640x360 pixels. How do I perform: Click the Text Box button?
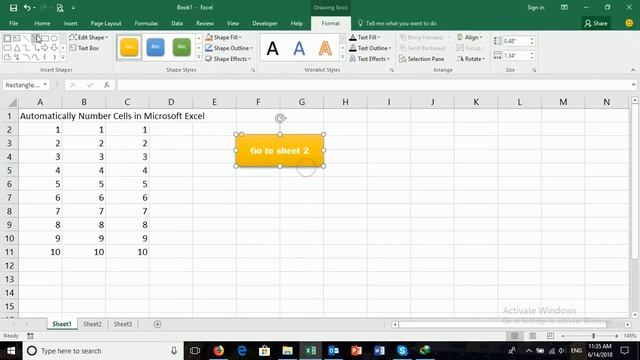[84, 48]
